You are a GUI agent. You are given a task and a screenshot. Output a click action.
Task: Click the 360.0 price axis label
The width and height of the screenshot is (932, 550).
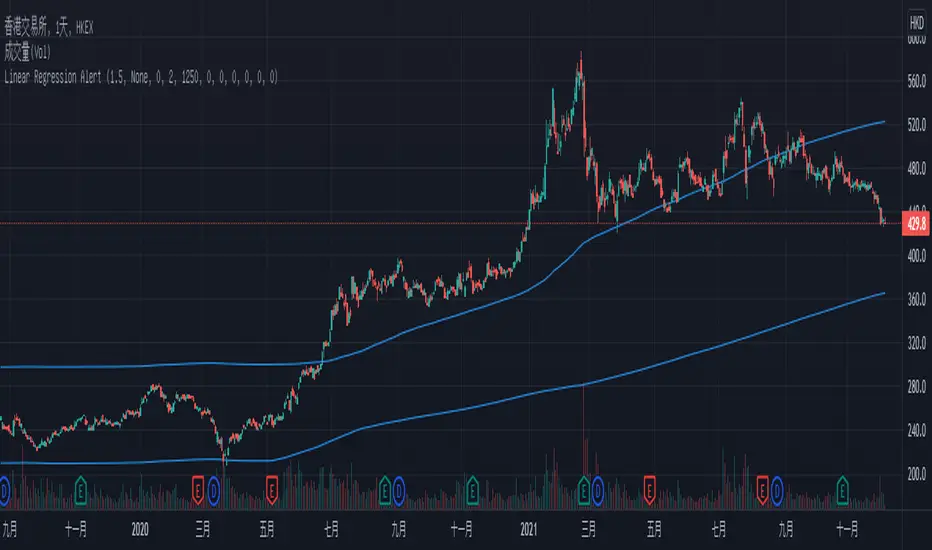(x=916, y=300)
